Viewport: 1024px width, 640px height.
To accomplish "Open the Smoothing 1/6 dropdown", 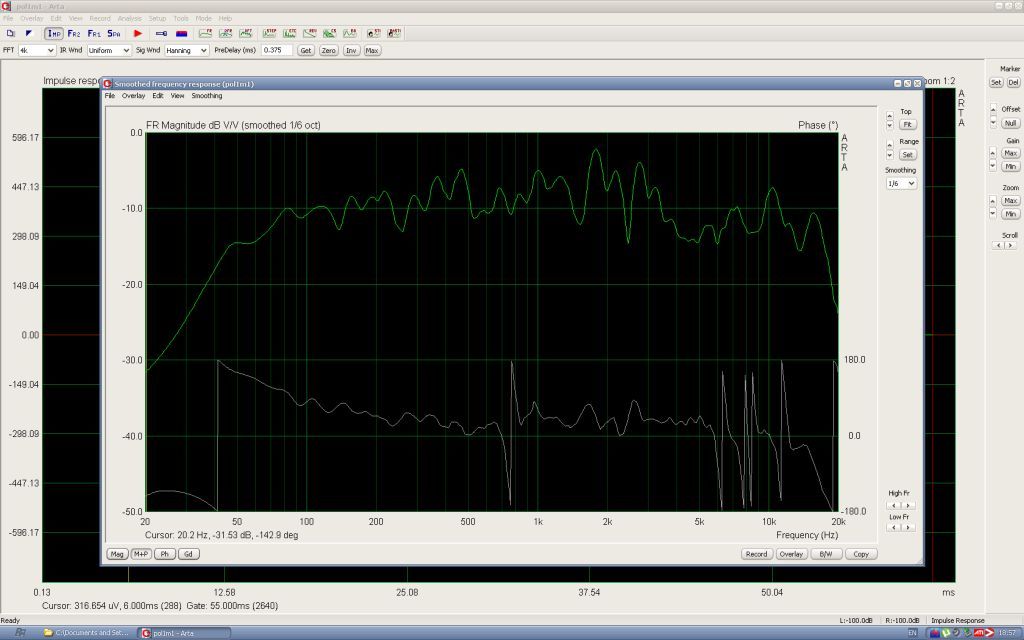I will click(x=901, y=184).
